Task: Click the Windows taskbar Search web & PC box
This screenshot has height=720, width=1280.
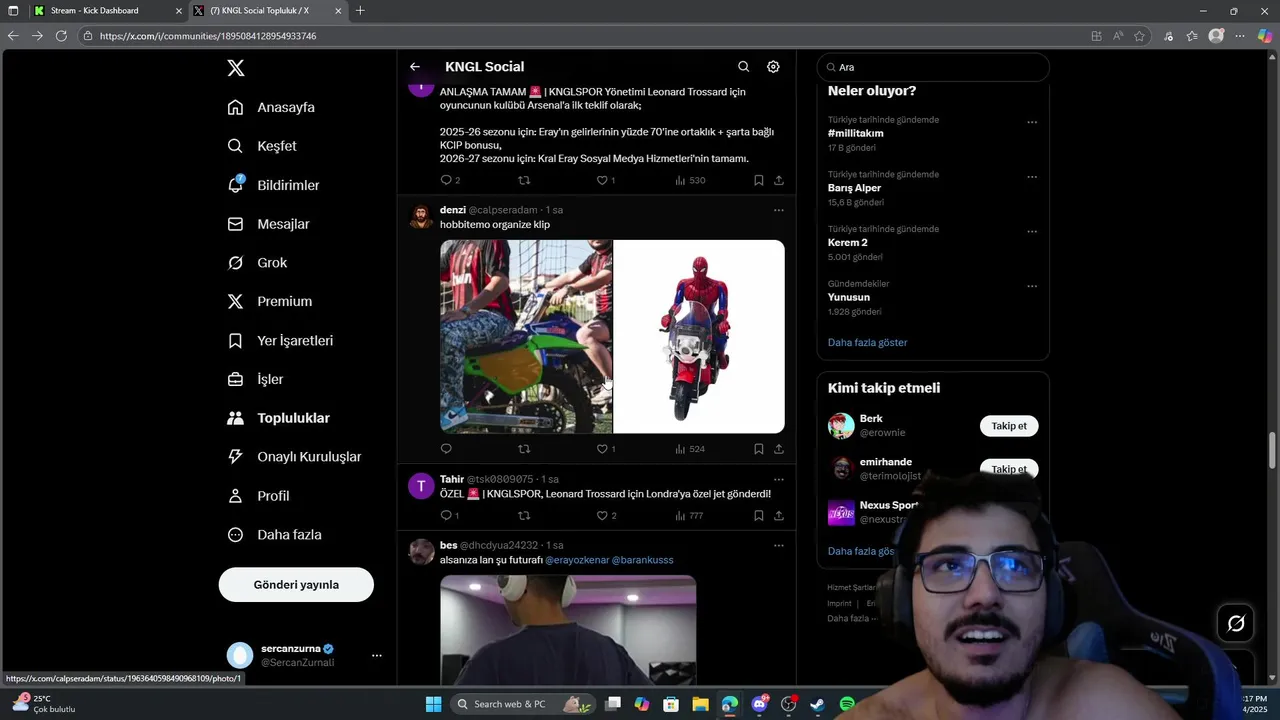Action: [524, 704]
